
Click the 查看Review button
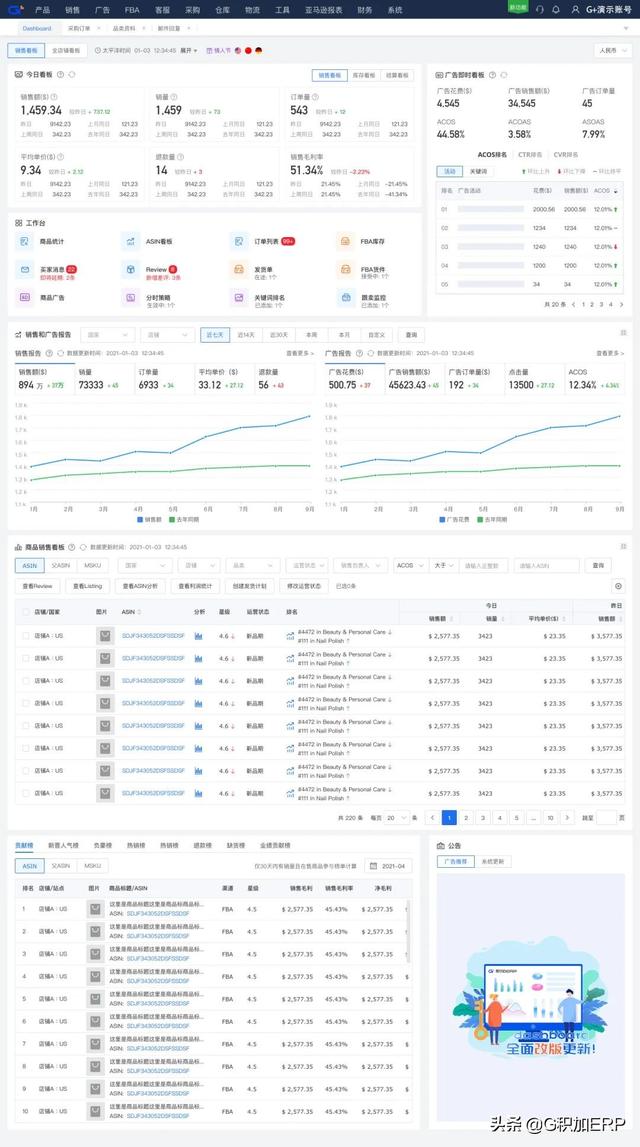pyautogui.click(x=37, y=586)
